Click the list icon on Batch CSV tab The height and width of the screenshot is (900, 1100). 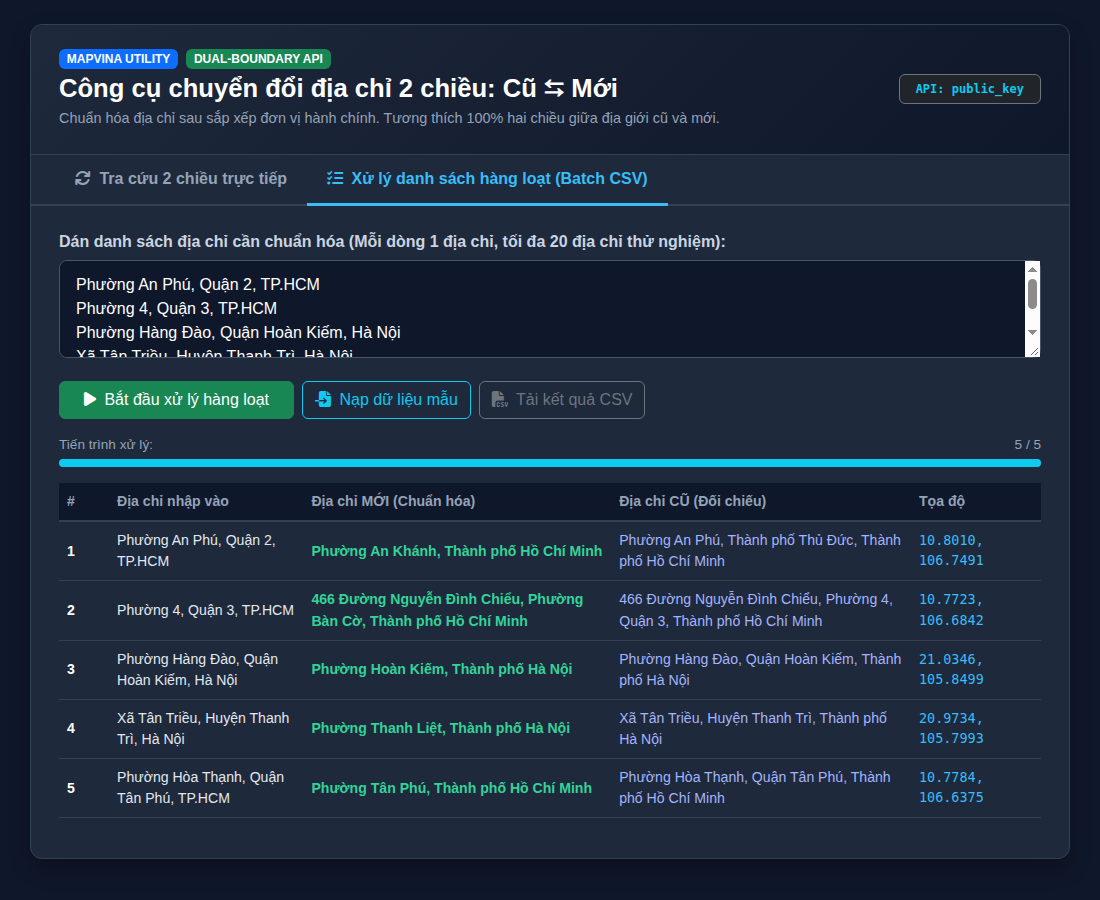[335, 179]
